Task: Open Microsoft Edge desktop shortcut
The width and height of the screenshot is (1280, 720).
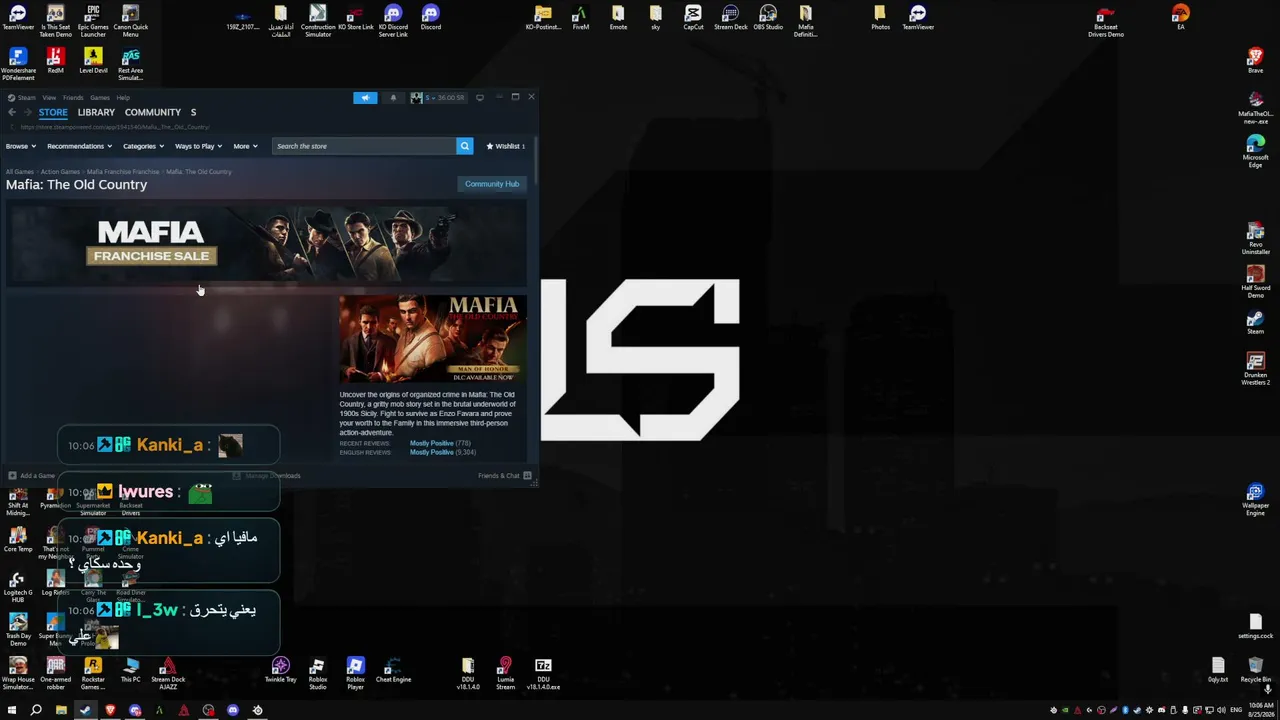Action: click(1255, 152)
